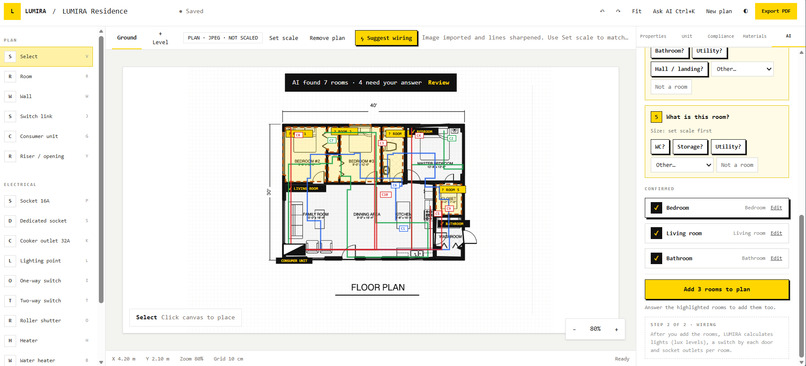Viewport: 806px width, 366px height.
Task: Click the Export PDF button
Action: click(x=776, y=11)
